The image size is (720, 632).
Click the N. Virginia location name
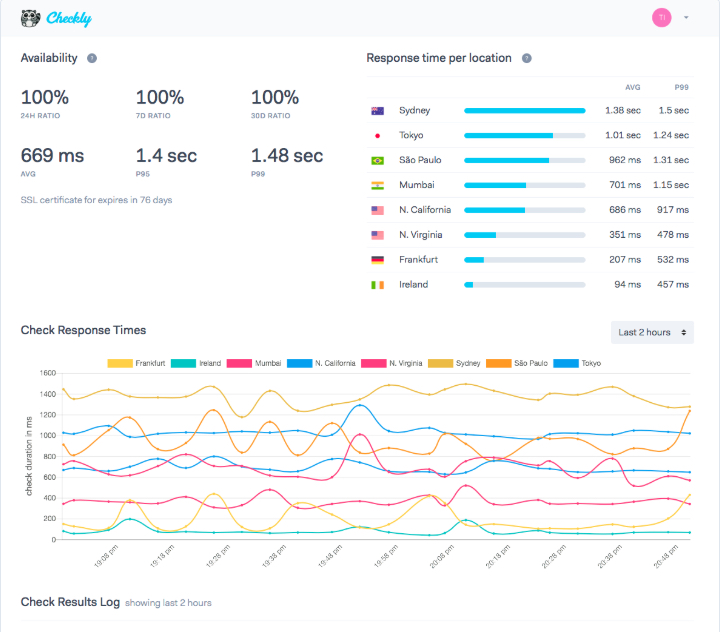point(421,235)
